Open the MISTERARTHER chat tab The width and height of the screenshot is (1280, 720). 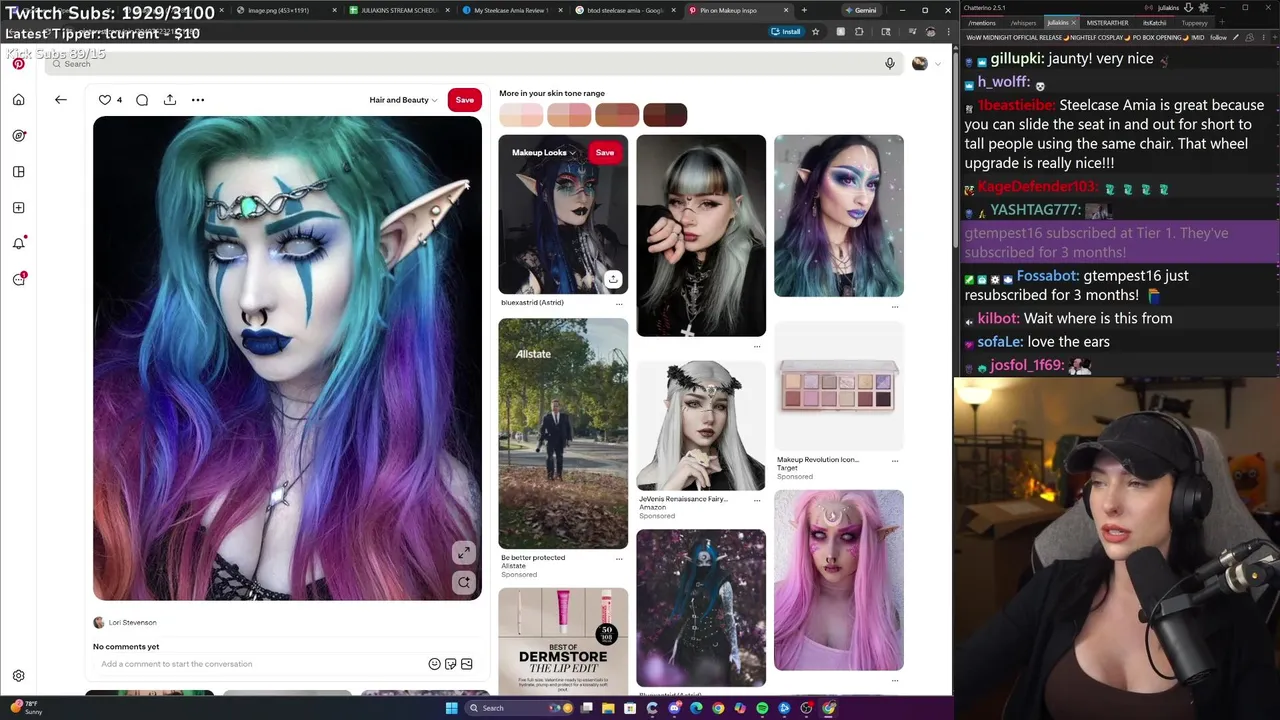click(x=1107, y=22)
